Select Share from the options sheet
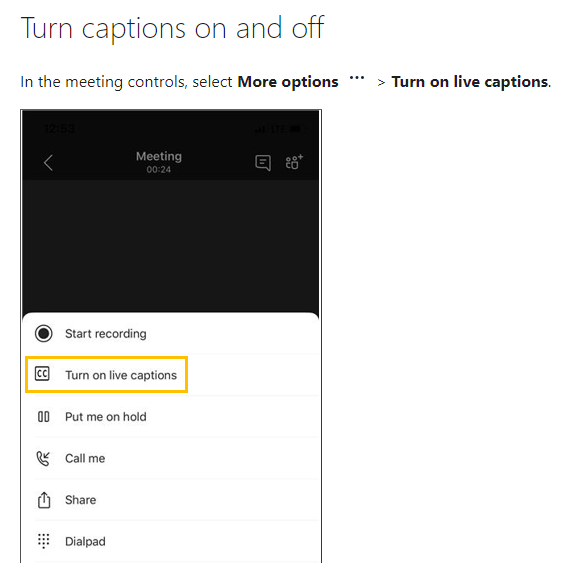Viewport: 581px width, 563px height. [x=81, y=500]
